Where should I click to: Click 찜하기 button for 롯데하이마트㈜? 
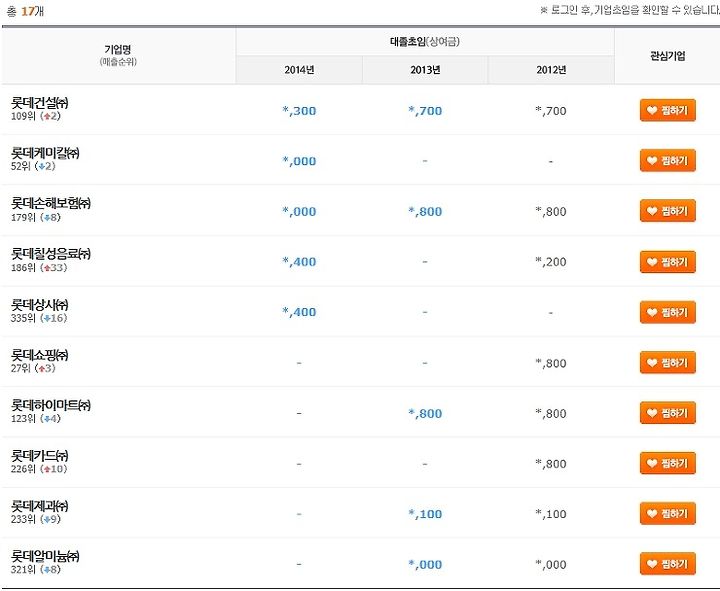coord(668,413)
